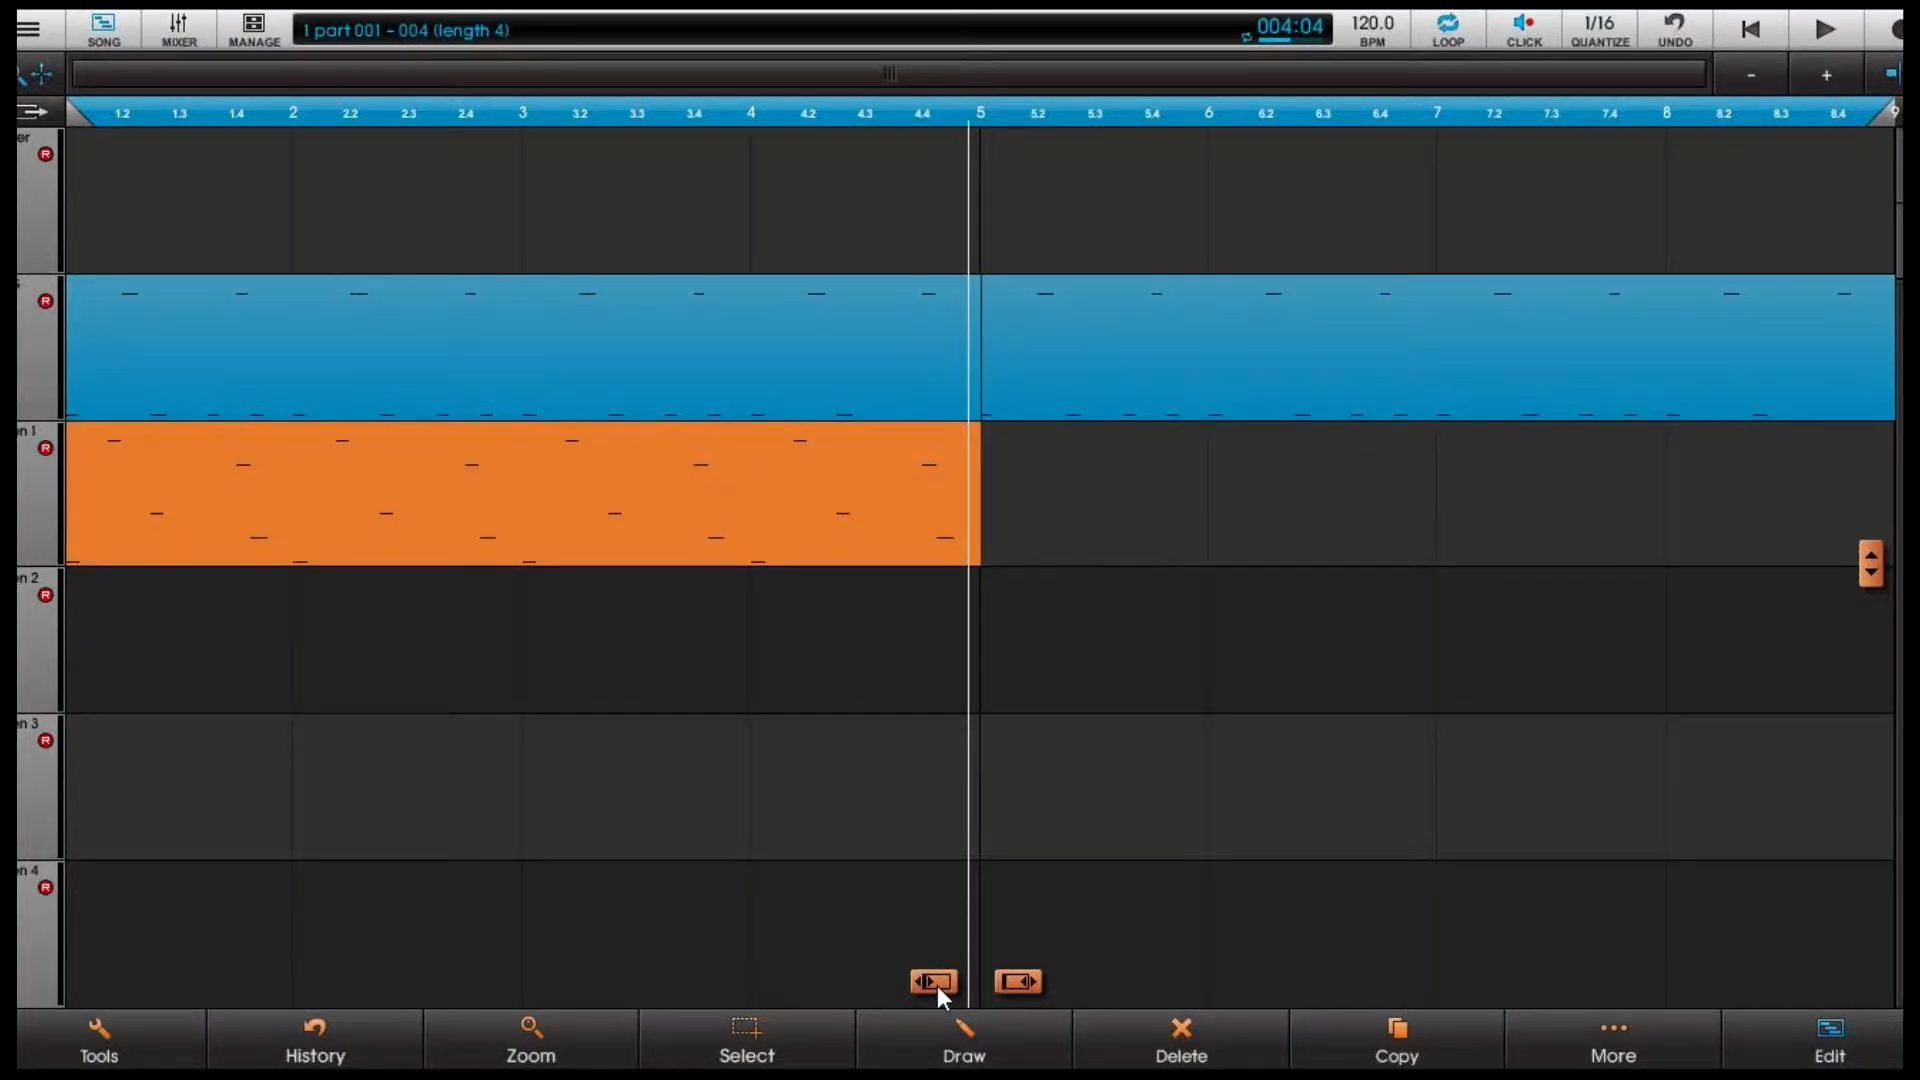Screen dimensions: 1920x1080
Task: Expand the More options menu
Action: [x=1613, y=1040]
